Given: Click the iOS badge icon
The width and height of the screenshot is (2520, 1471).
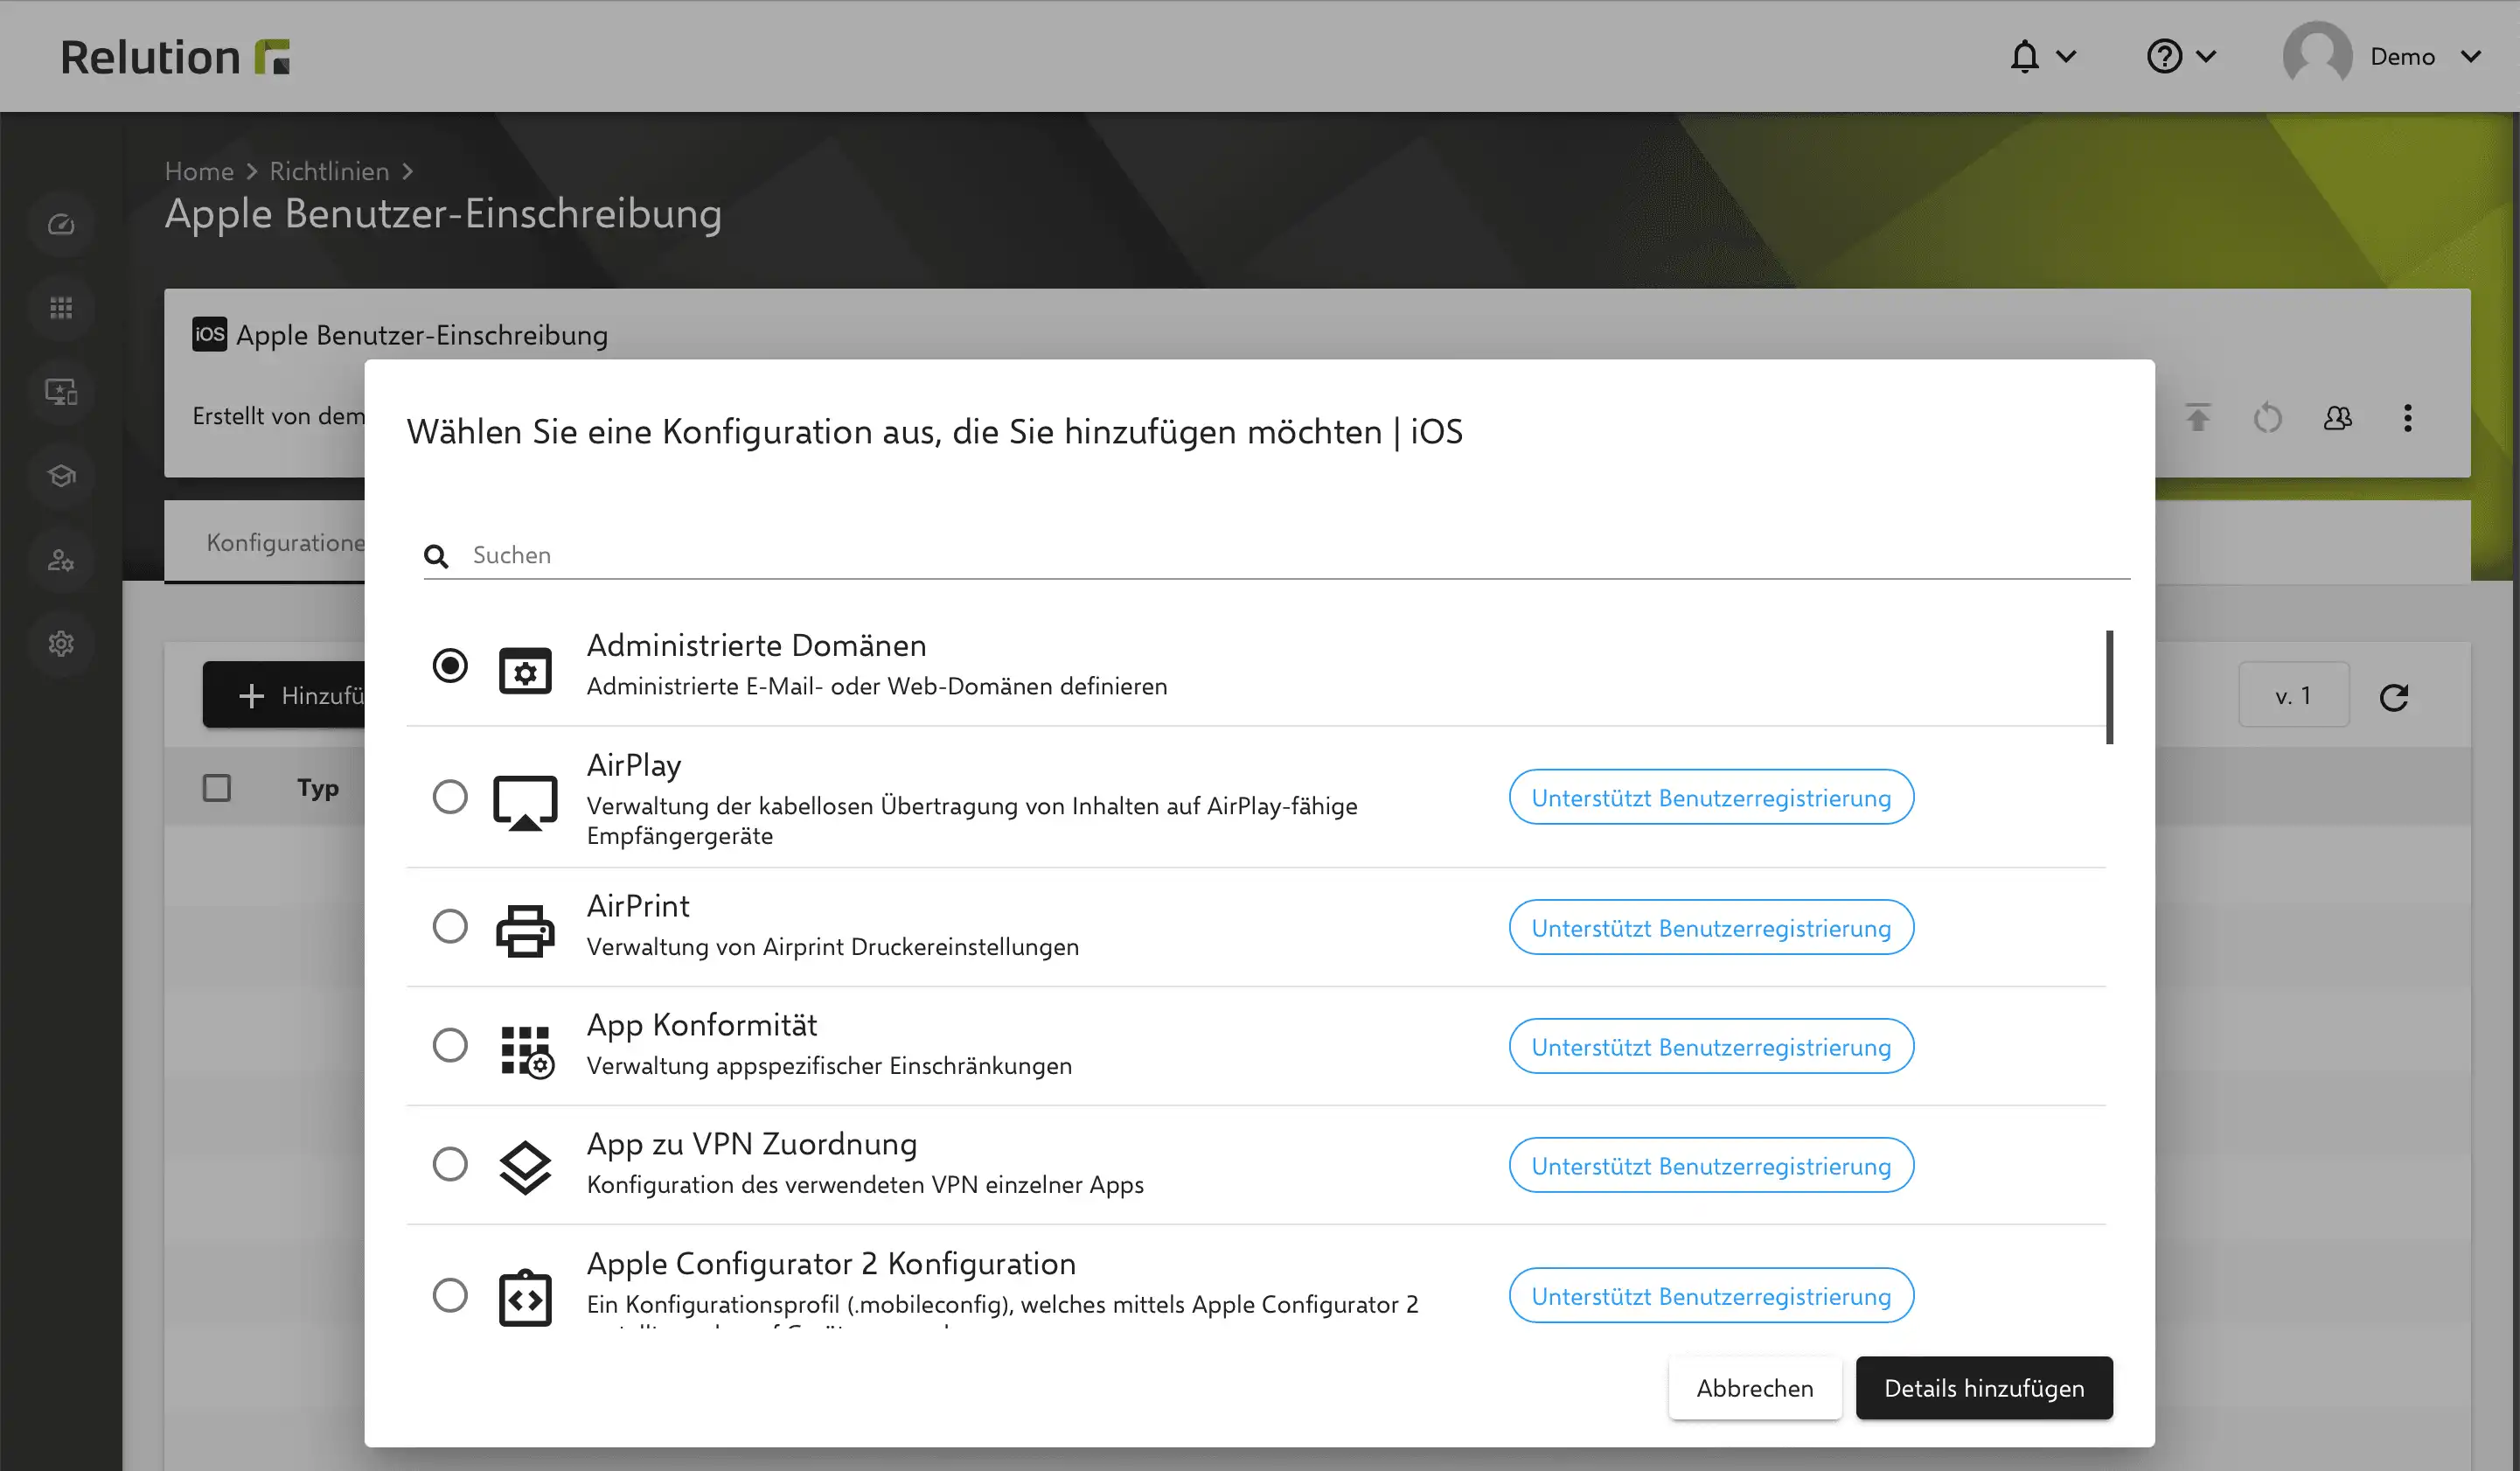Looking at the screenshot, I should [x=209, y=334].
